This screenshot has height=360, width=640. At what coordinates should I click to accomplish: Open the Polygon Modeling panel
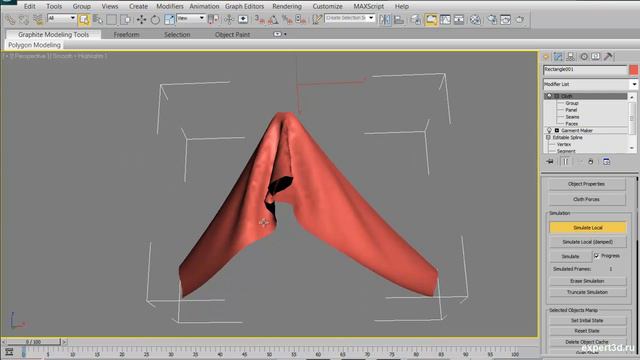[x=34, y=45]
